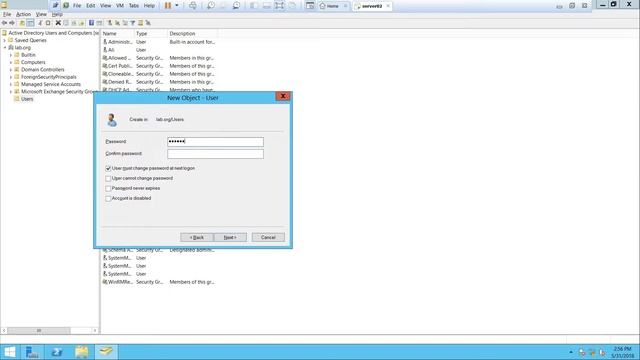
Task: Select the Administrator user row
Action: pyautogui.click(x=159, y=42)
